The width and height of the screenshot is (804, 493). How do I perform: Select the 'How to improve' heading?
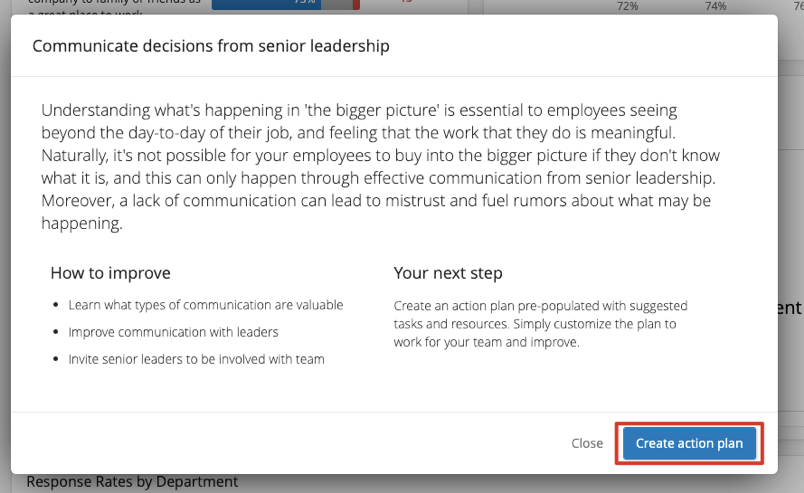click(x=110, y=273)
